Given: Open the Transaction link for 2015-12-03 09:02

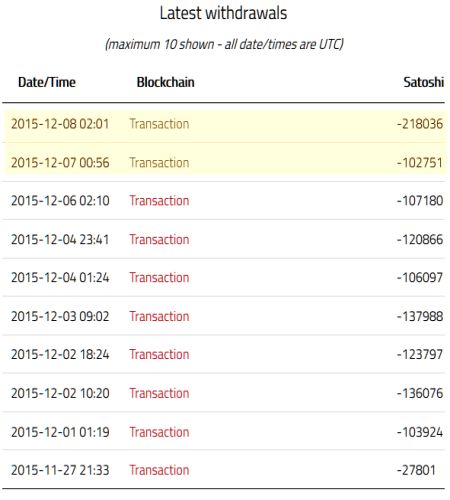Looking at the screenshot, I should tap(159, 316).
